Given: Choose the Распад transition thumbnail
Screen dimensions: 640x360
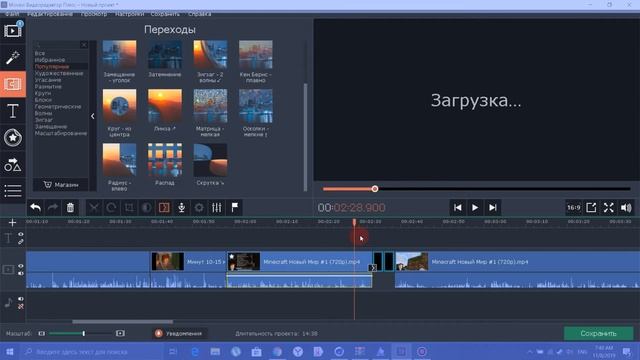Looking at the screenshot, I should (x=165, y=160).
